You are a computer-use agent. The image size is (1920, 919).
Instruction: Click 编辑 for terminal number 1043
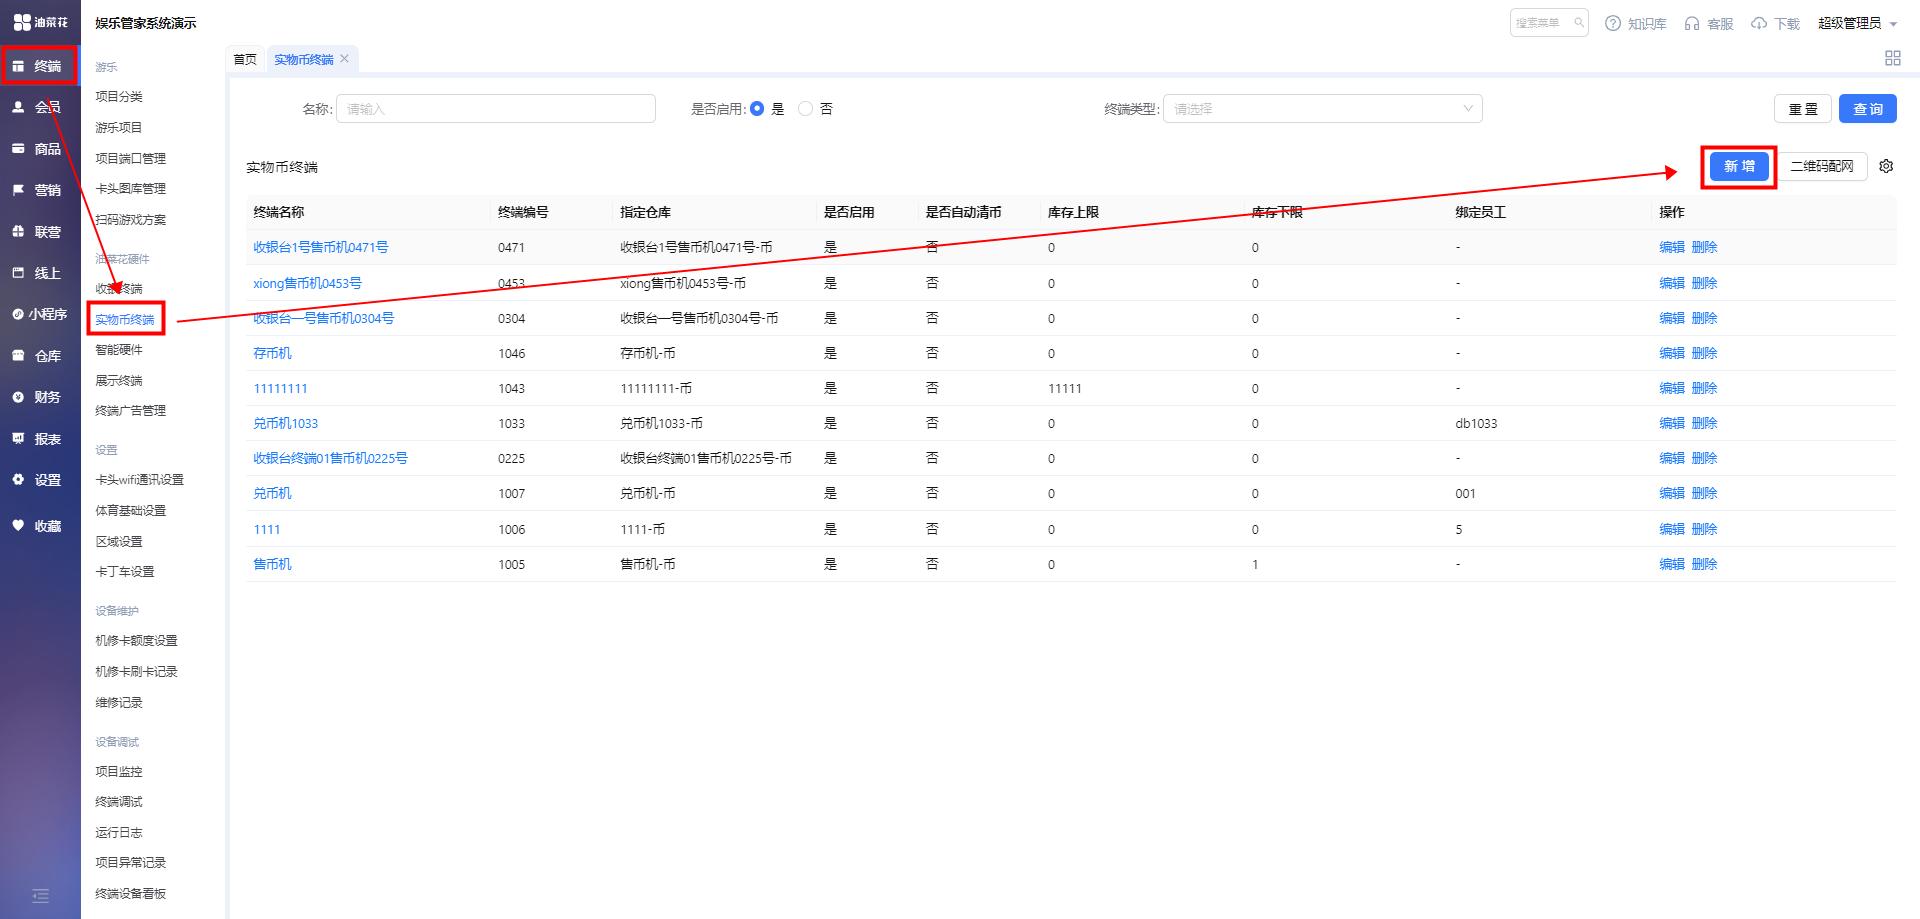point(1672,388)
